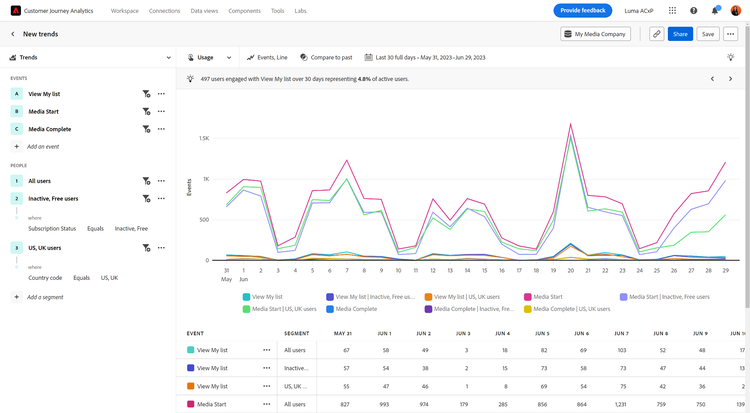Expand the Trends panel dropdown
The image size is (750, 413).
coord(168,58)
